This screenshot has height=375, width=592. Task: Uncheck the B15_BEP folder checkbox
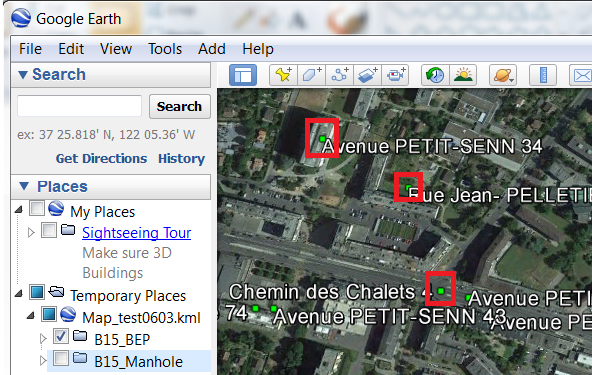[61, 336]
